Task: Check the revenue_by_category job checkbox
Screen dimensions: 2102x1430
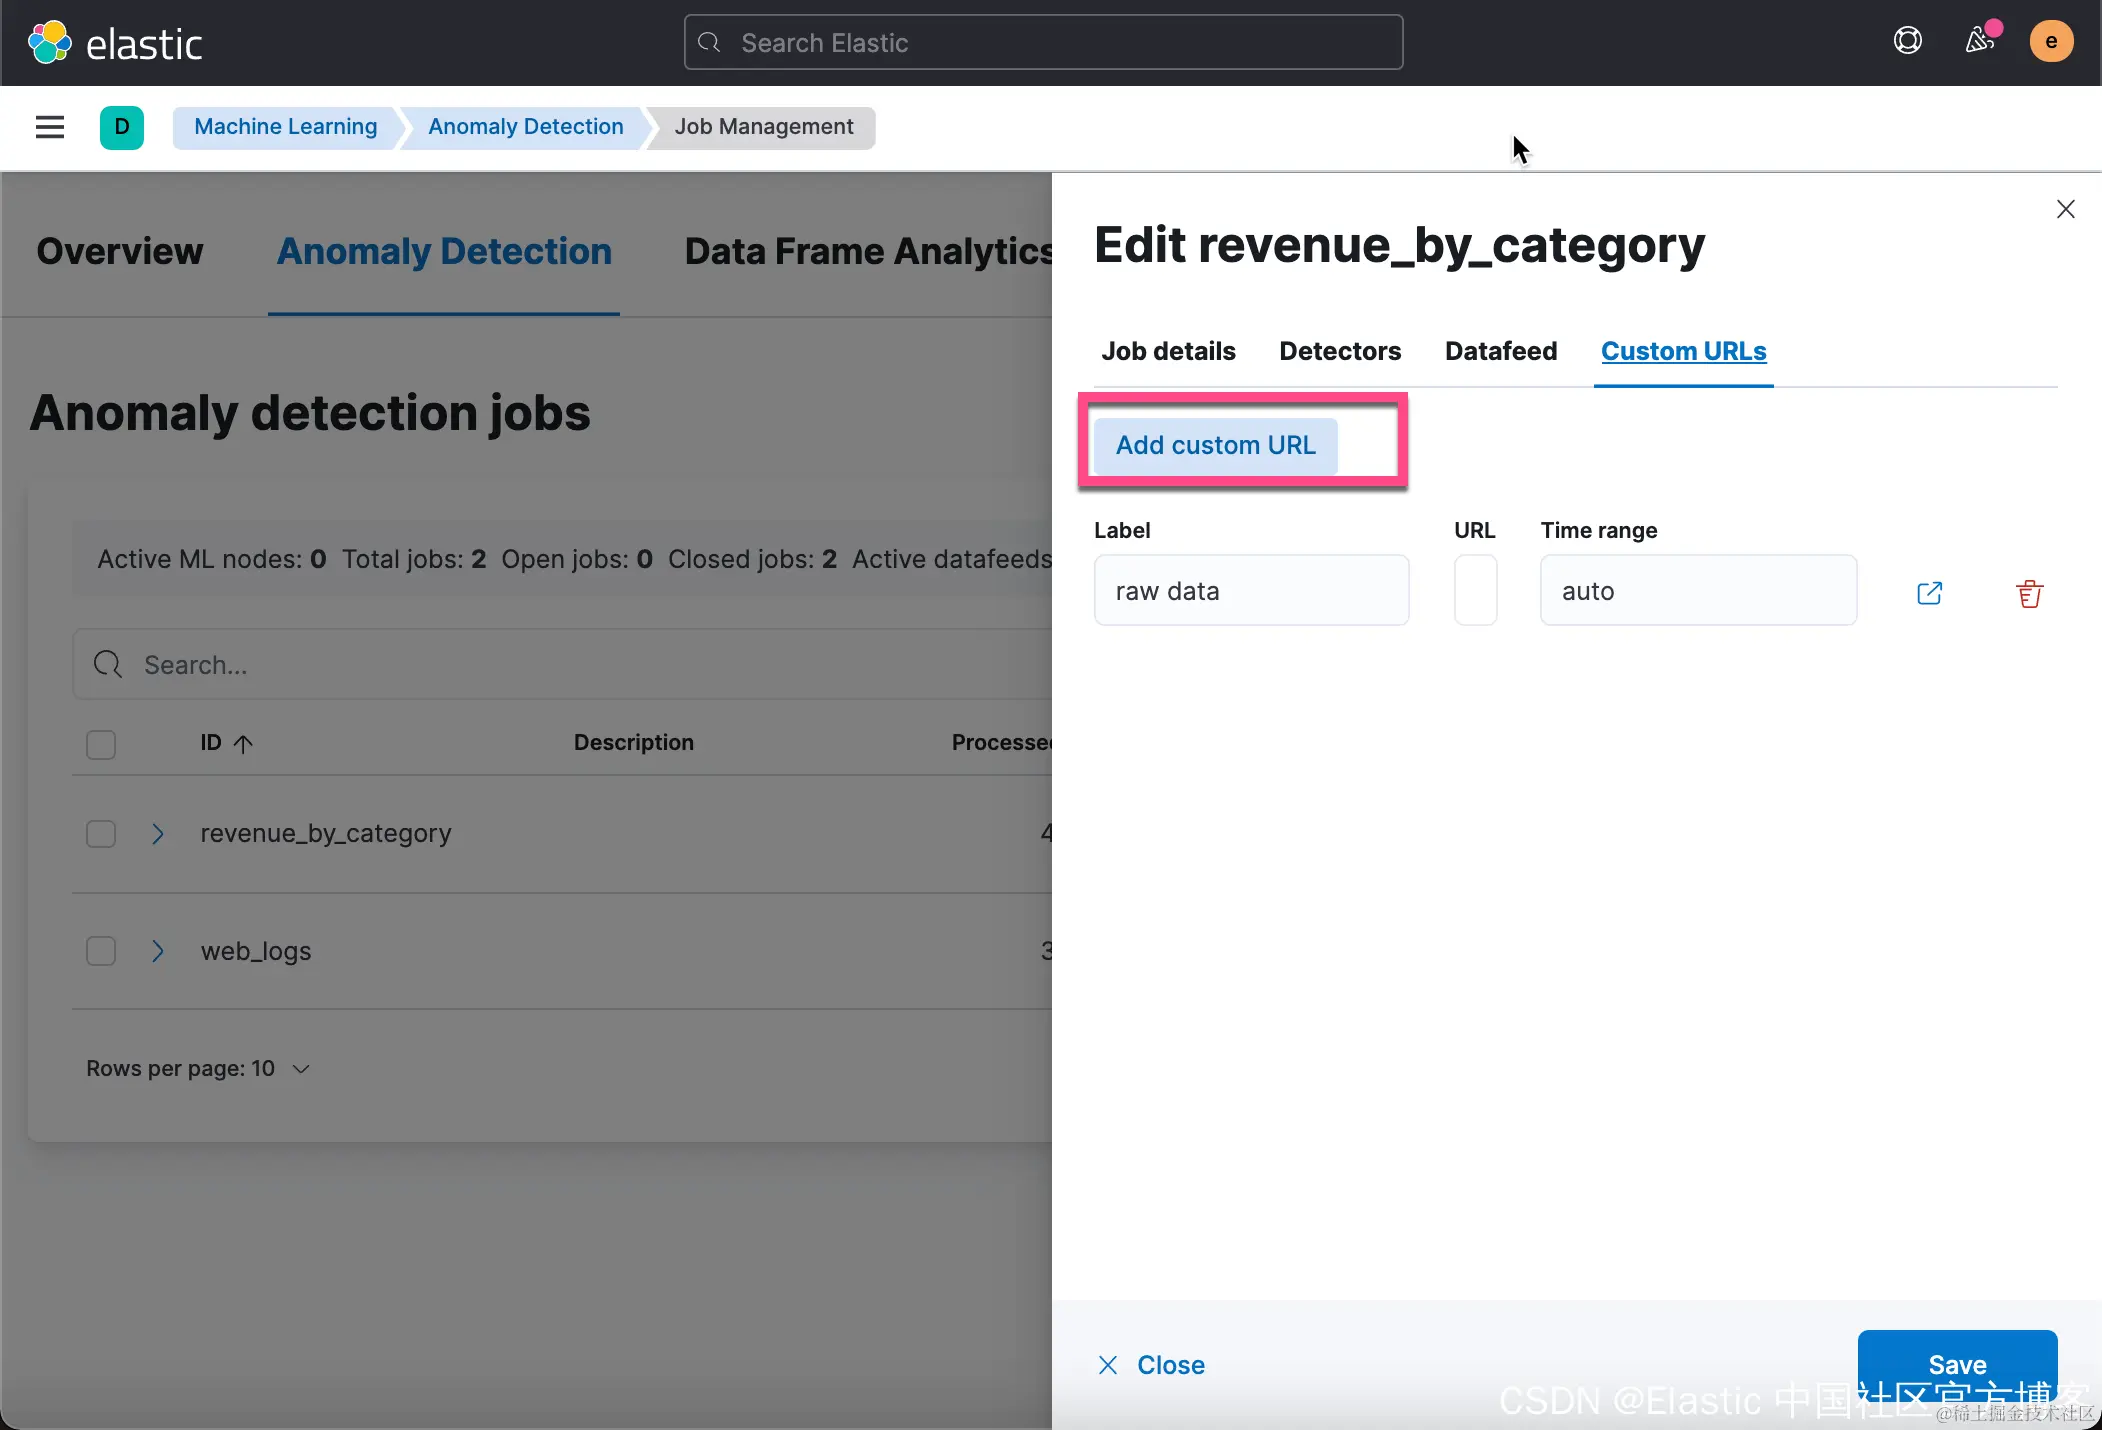Action: 101,834
